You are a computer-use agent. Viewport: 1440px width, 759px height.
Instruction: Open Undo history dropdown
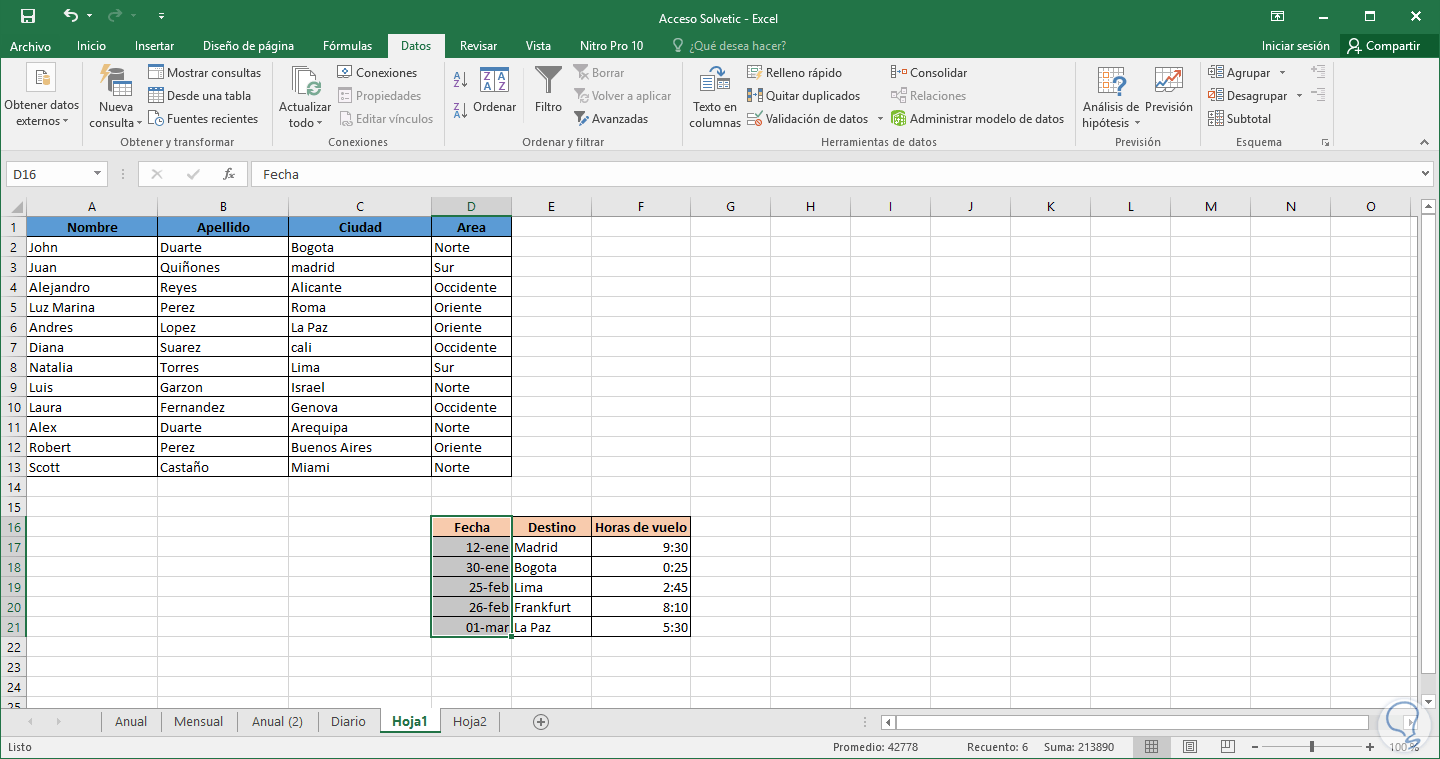click(90, 17)
